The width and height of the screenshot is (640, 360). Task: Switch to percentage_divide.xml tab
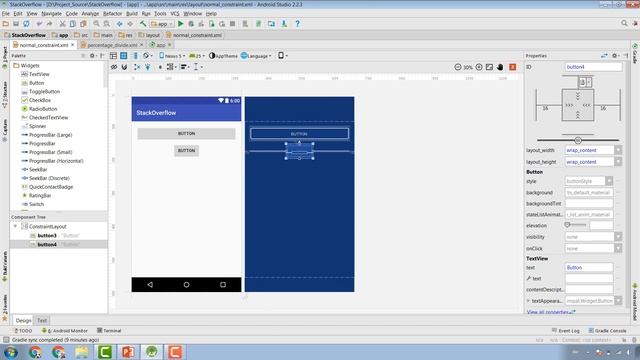112,45
